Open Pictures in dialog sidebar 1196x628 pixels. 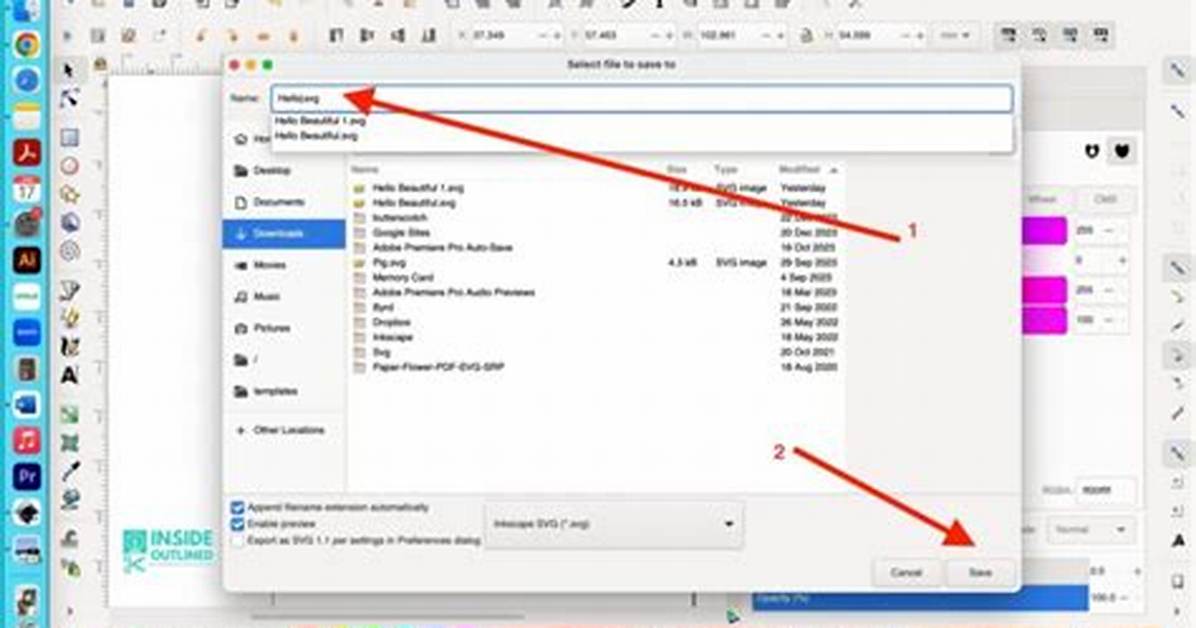click(x=284, y=328)
